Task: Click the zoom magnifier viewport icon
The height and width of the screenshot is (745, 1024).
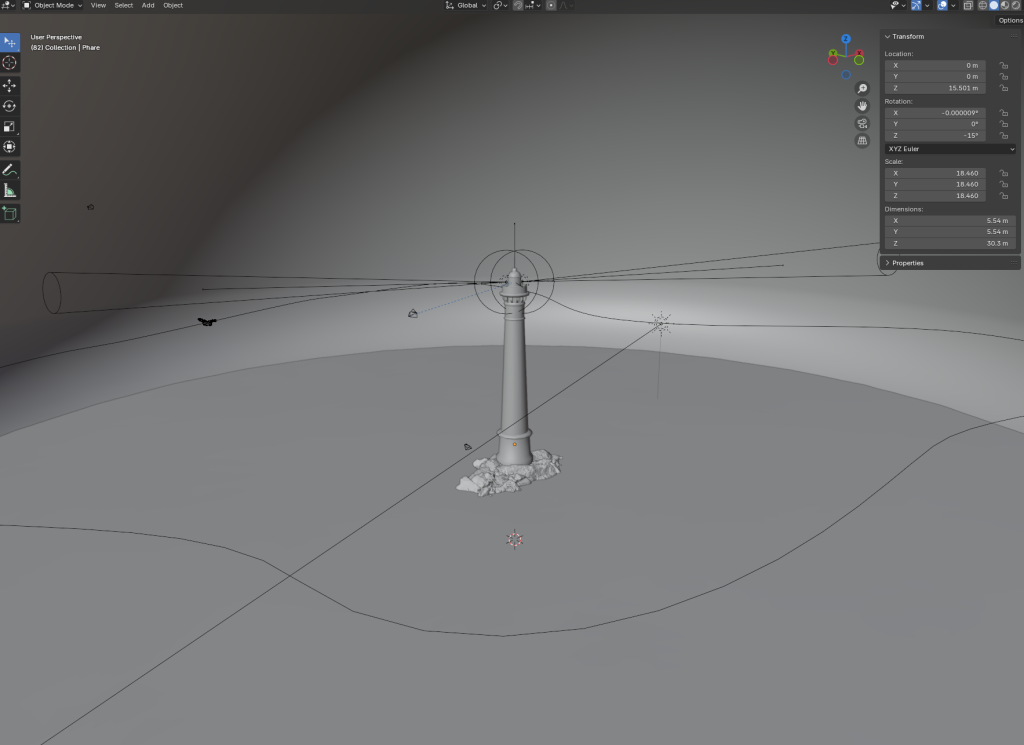Action: point(862,89)
